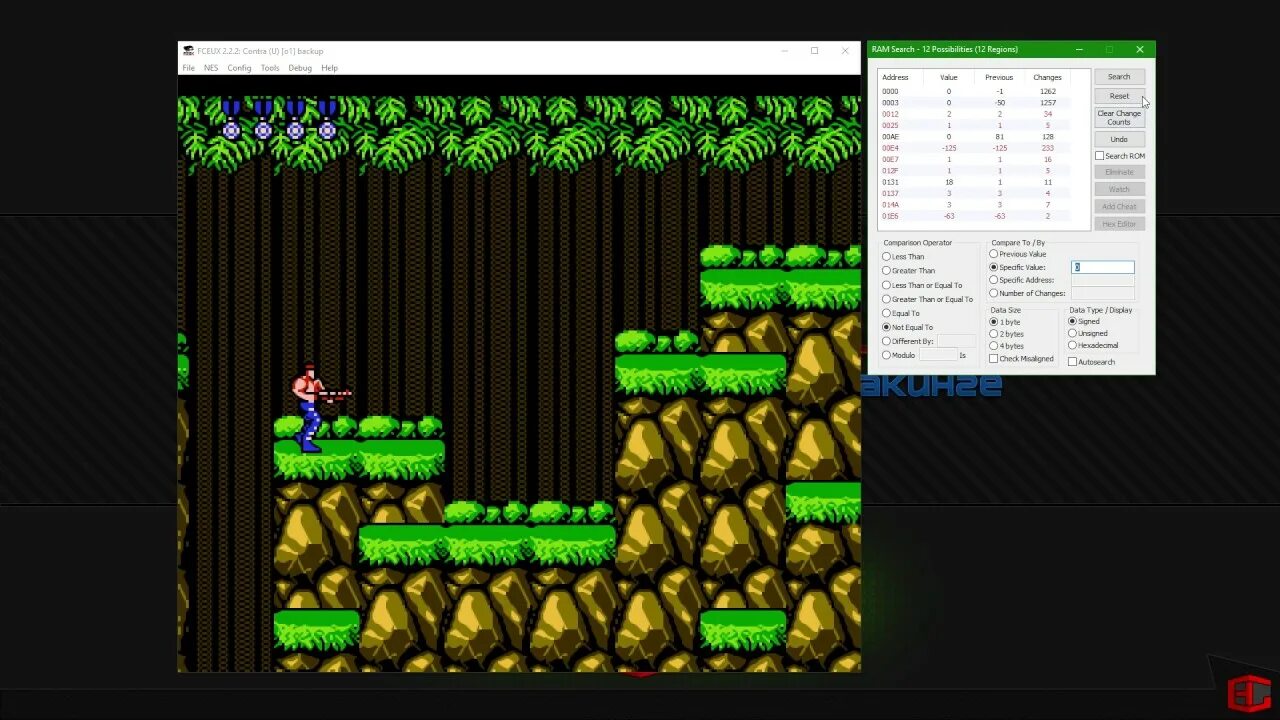
Task: Click the Value column header
Action: [x=948, y=77]
